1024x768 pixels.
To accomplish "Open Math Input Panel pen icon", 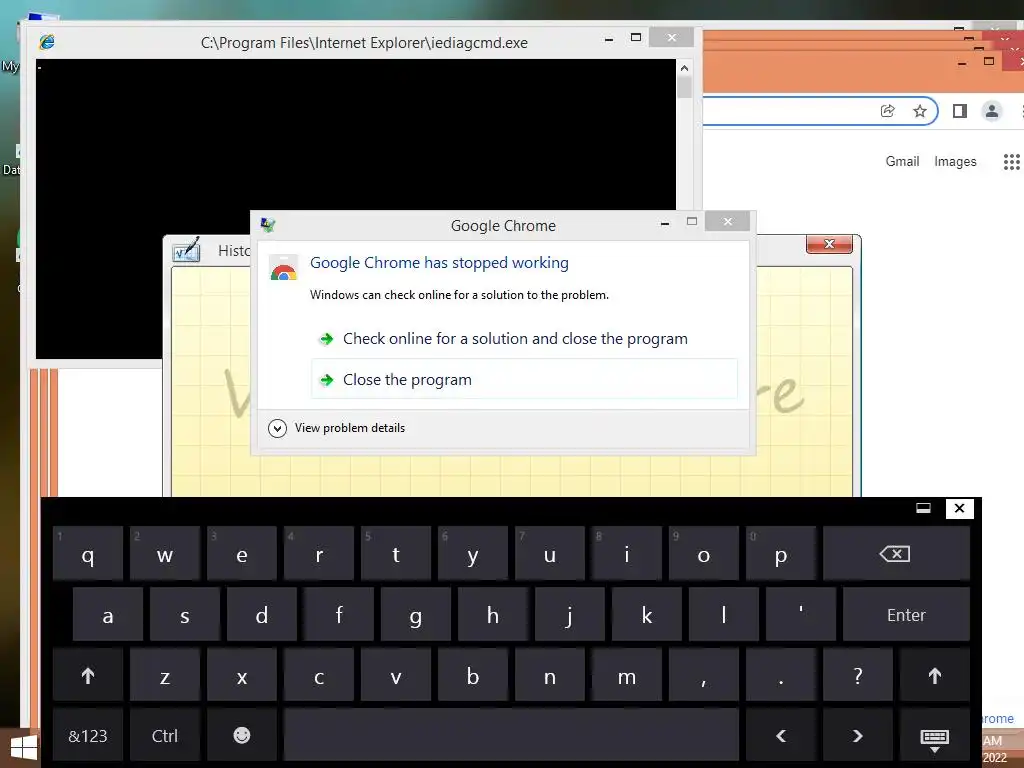I will coord(187,250).
